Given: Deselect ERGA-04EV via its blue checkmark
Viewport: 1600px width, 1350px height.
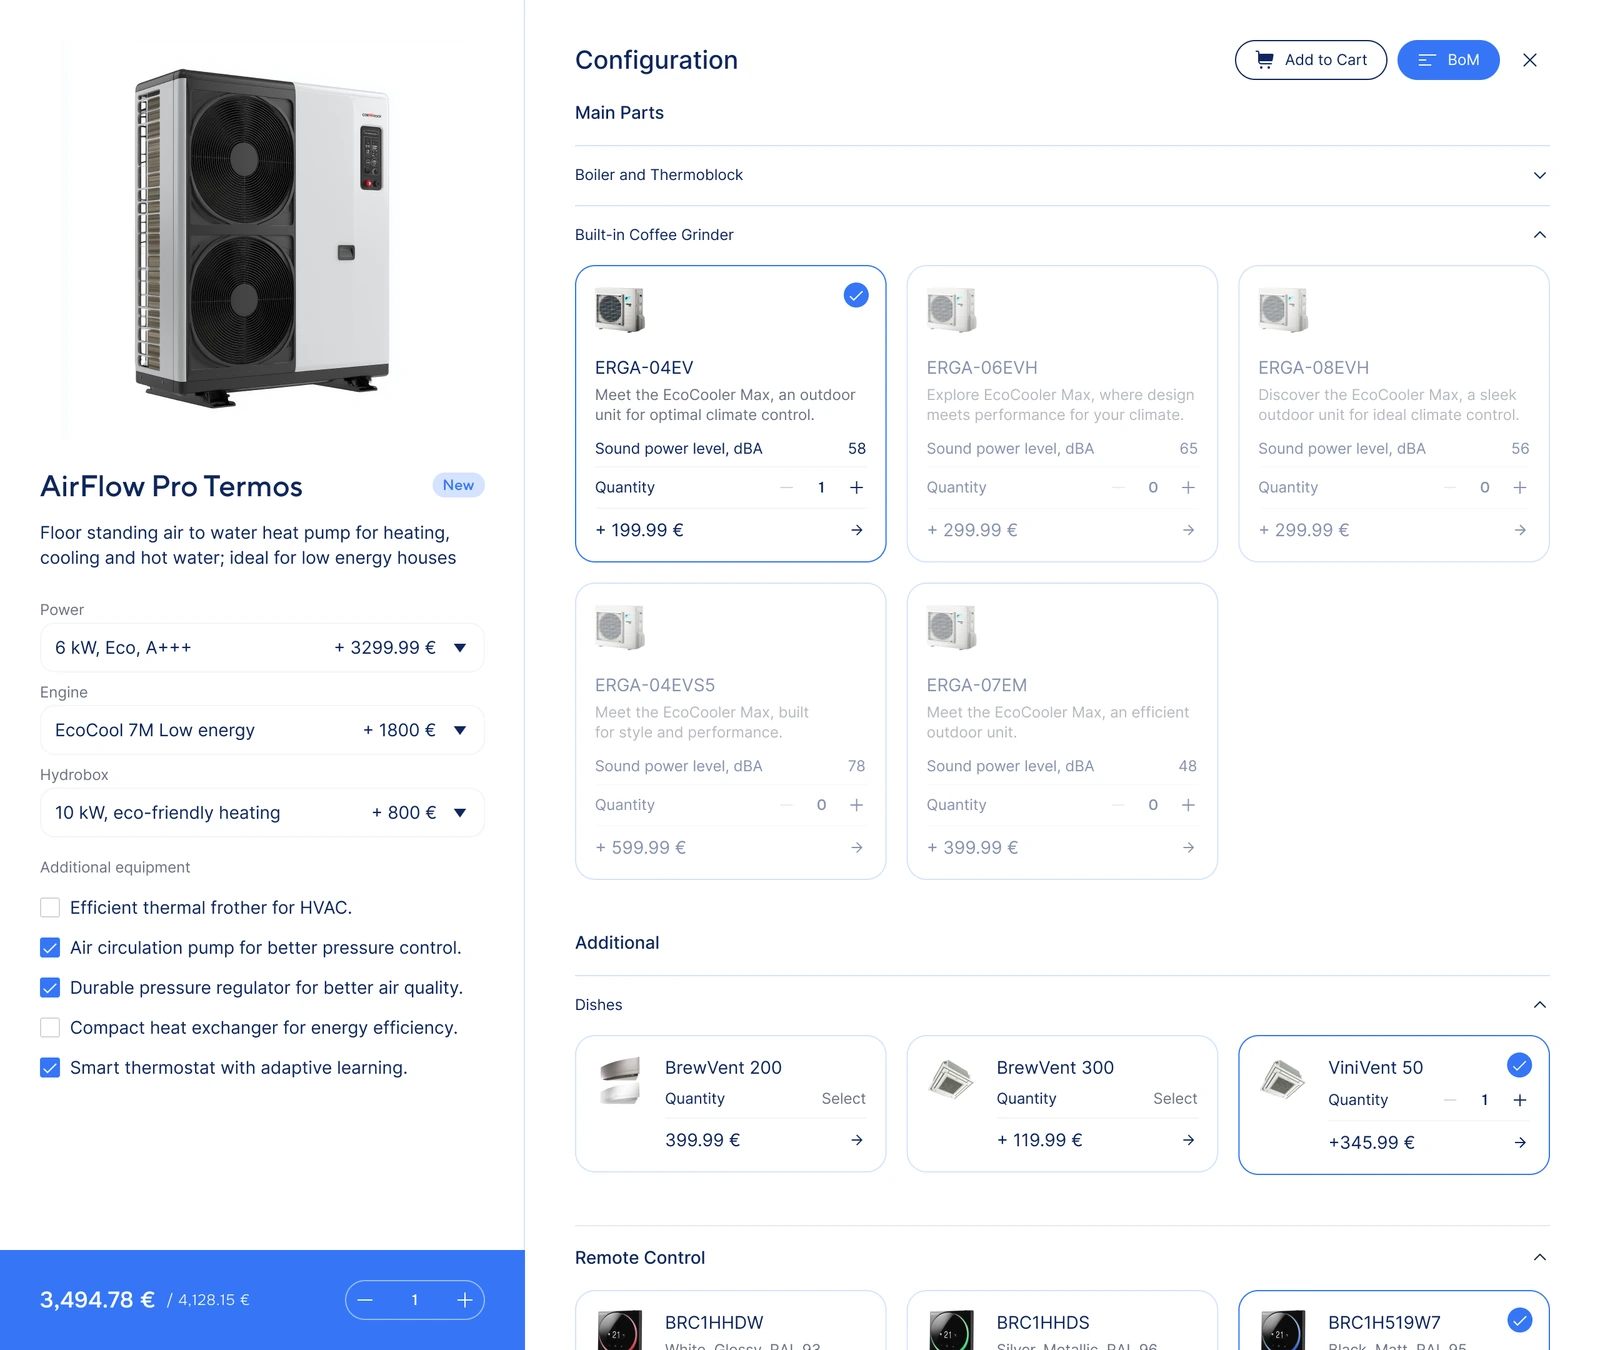Looking at the screenshot, I should point(855,295).
